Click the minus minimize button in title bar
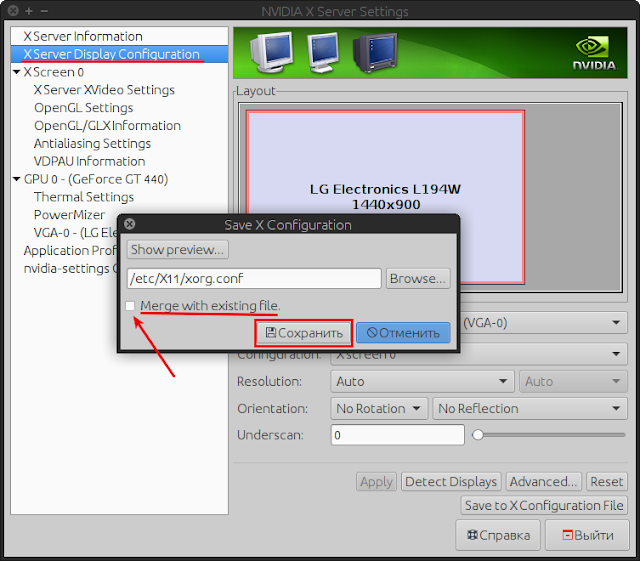Viewport: 640px width, 561px height. point(44,11)
